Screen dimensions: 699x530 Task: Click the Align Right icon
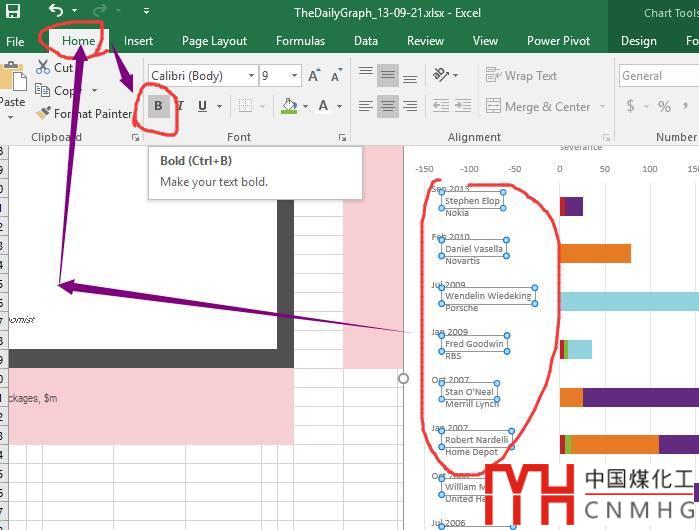tap(410, 106)
